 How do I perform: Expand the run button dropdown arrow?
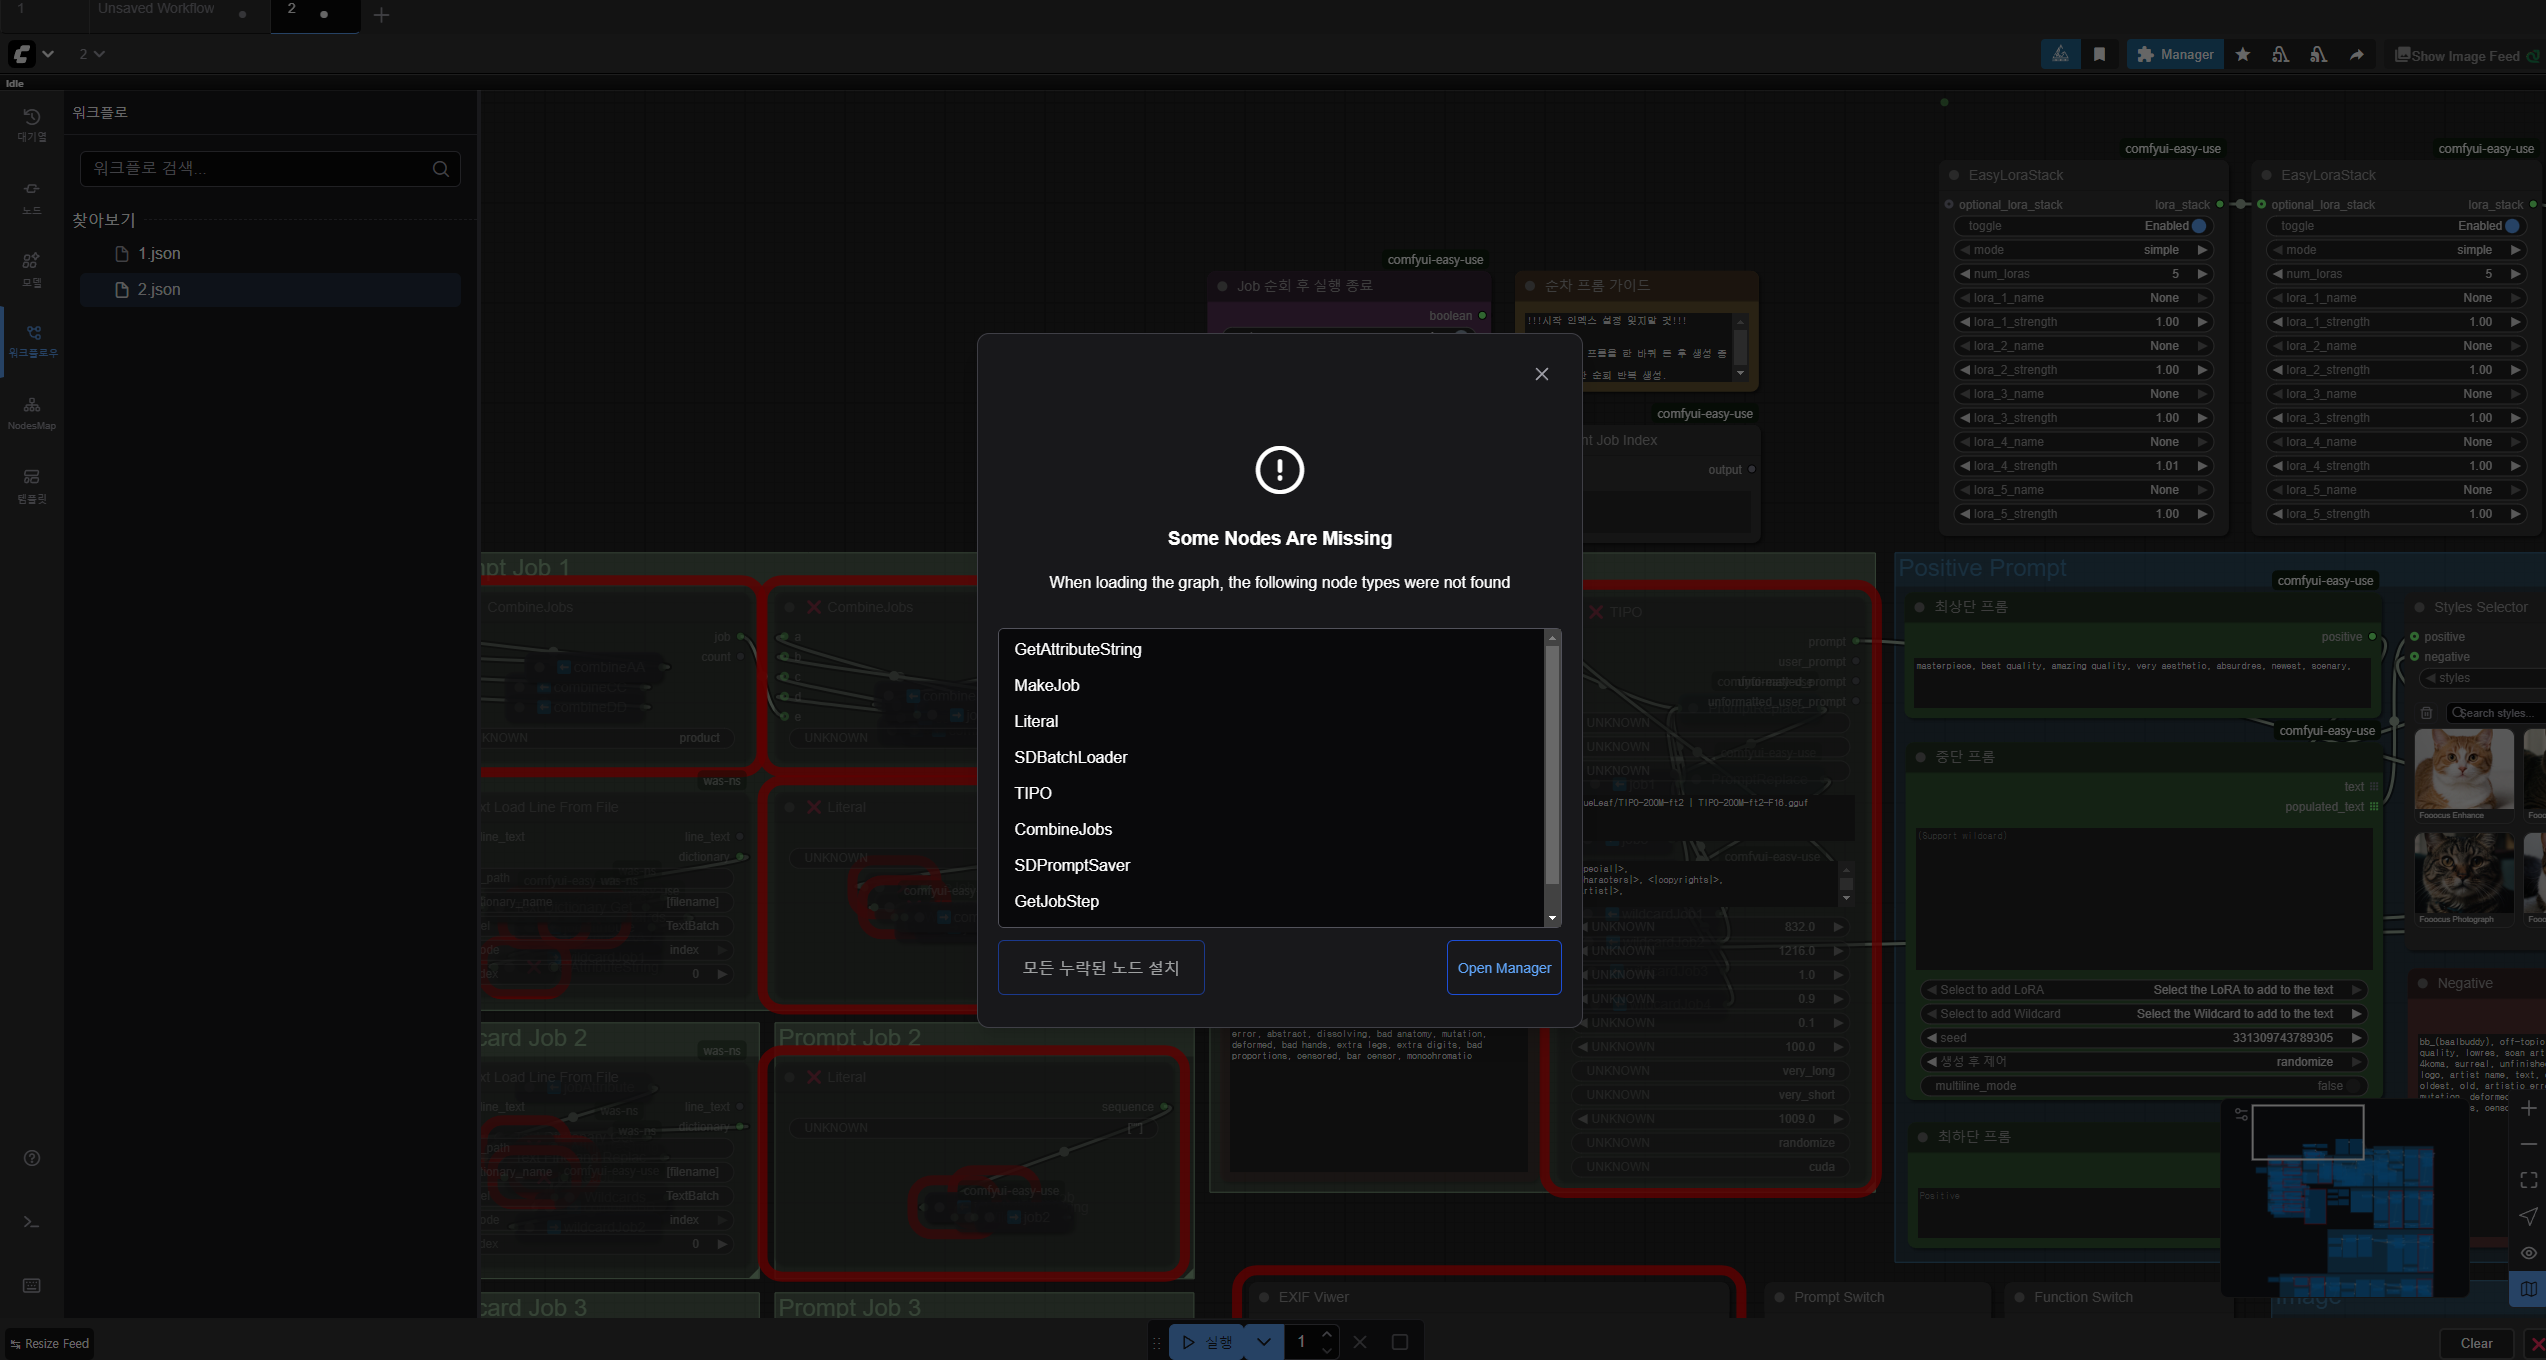pos(1264,1342)
